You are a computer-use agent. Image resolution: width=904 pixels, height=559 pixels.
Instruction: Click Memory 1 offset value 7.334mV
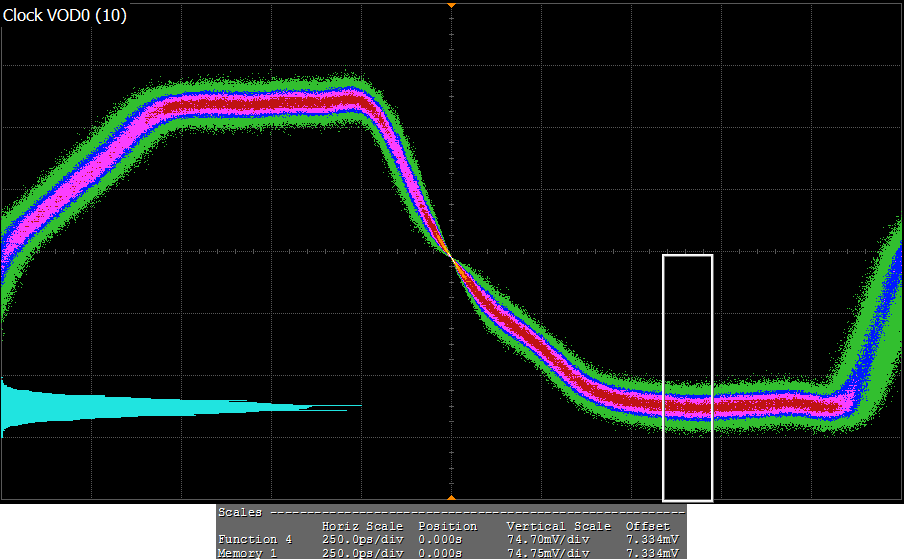652,553
